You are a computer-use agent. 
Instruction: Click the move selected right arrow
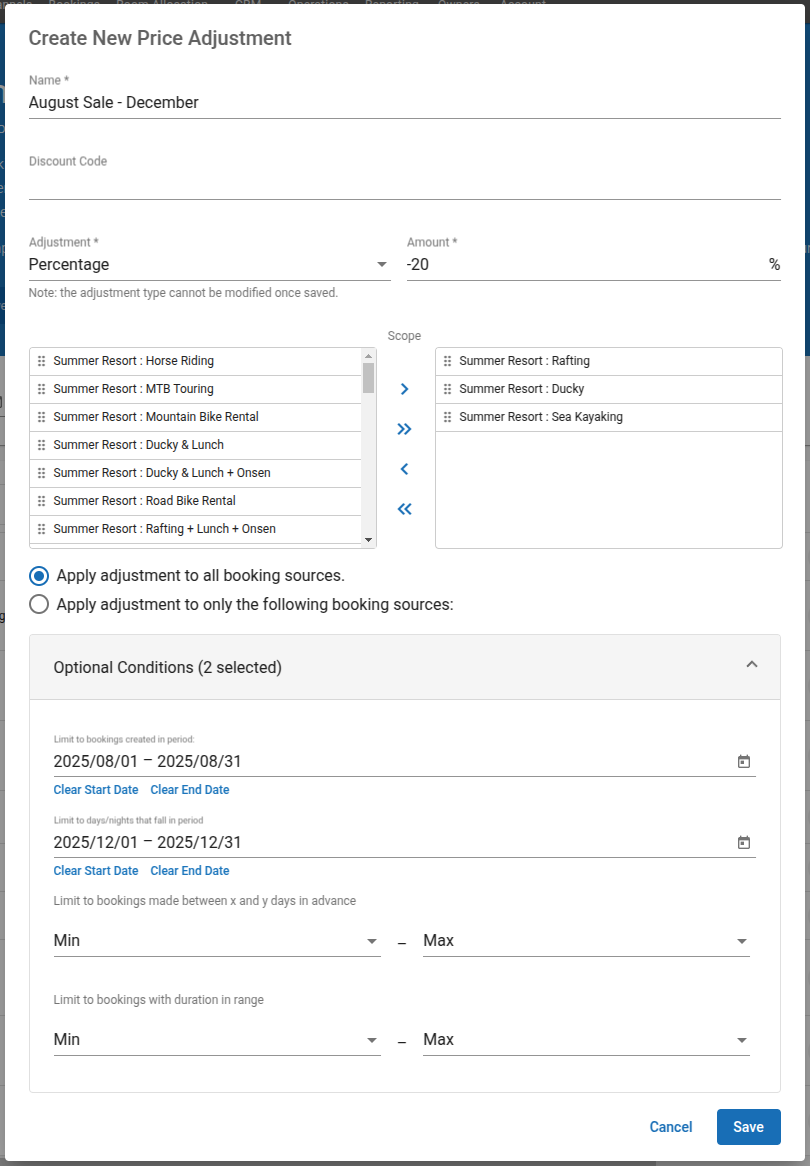click(x=404, y=389)
